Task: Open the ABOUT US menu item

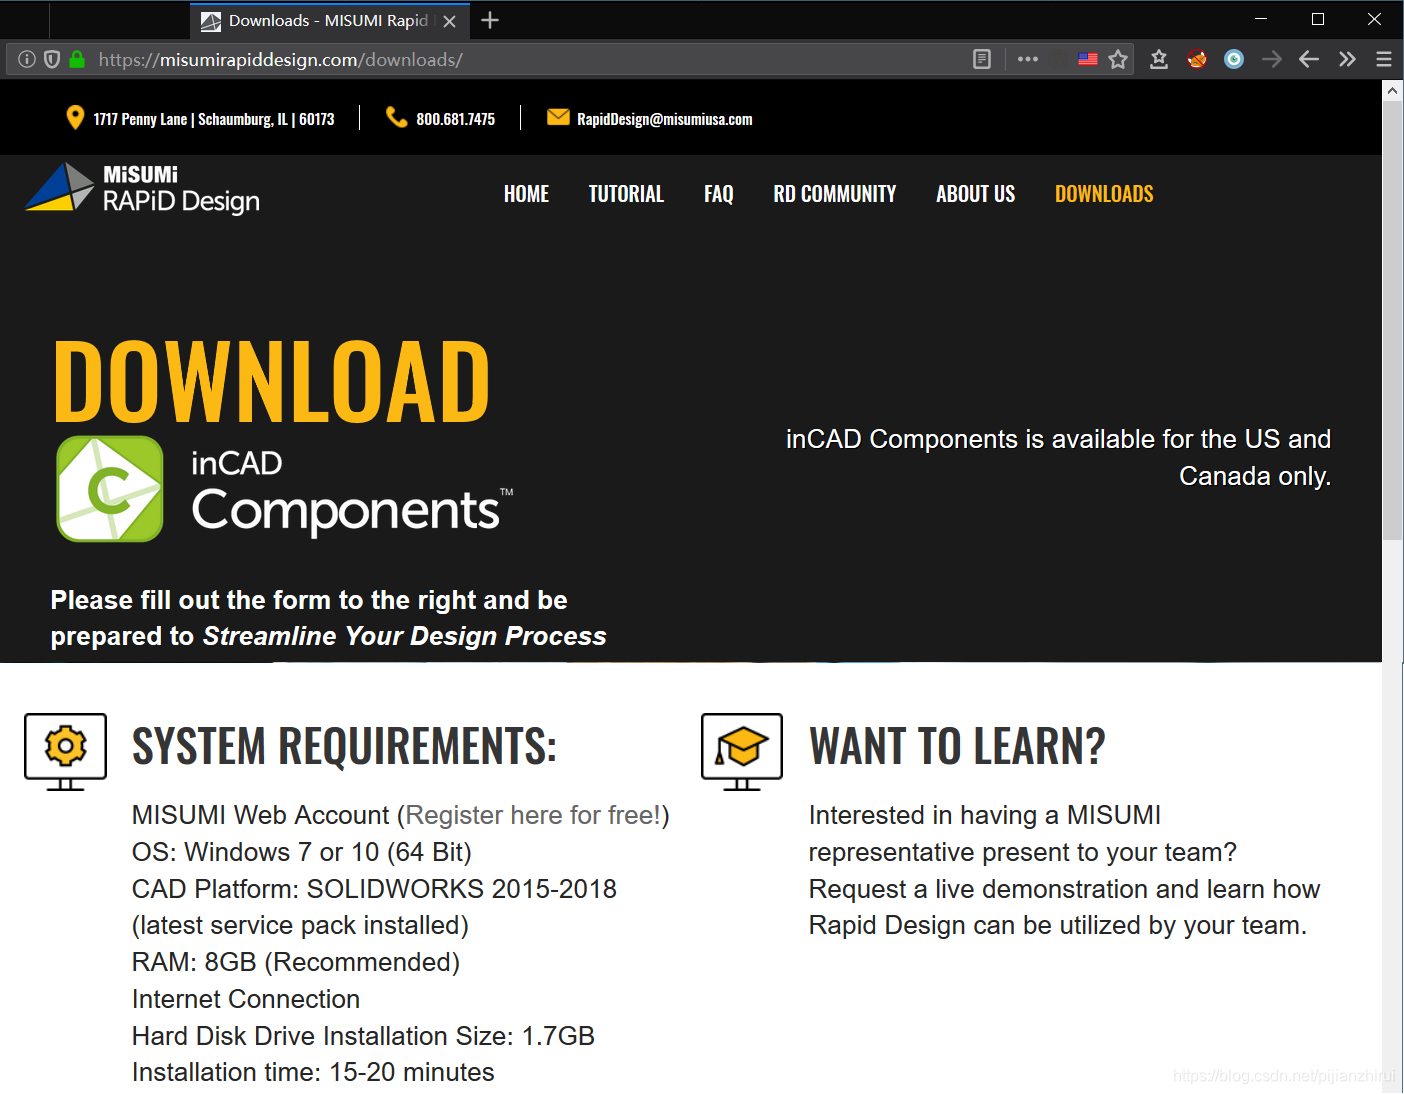Action: (975, 194)
